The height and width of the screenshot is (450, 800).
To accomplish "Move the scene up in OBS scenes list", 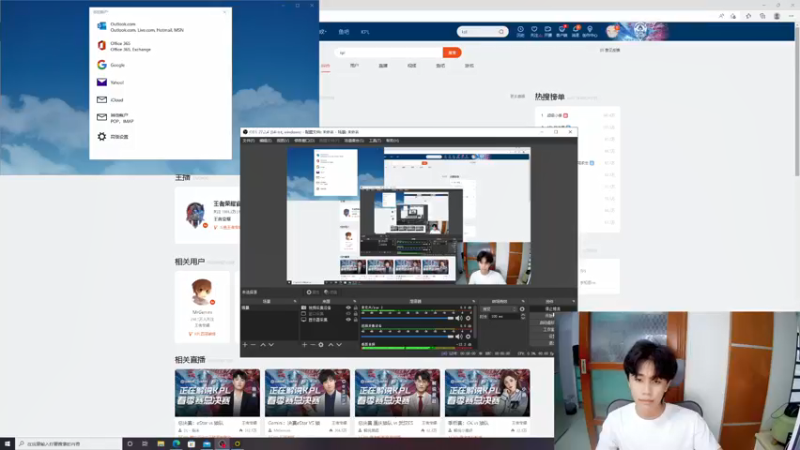I will point(263,345).
